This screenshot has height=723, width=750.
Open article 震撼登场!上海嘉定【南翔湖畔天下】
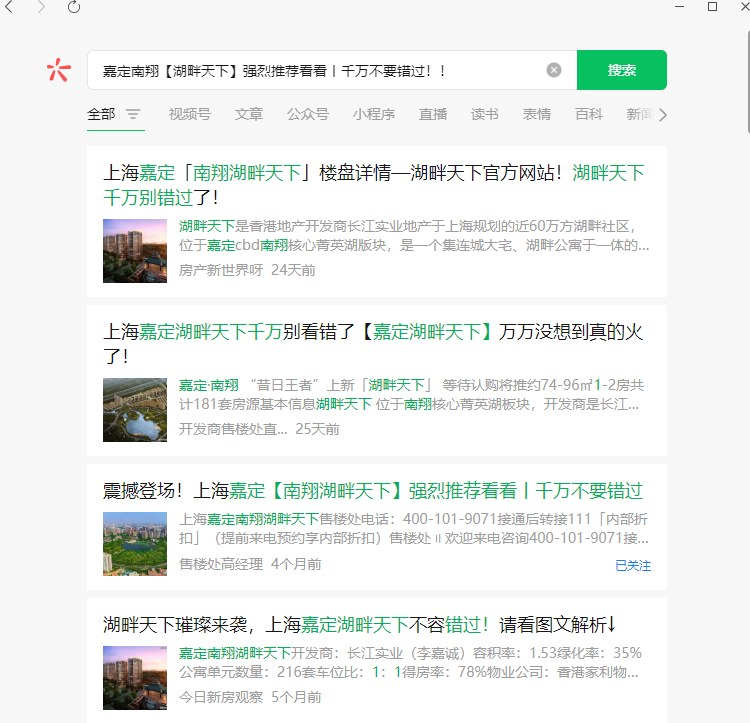[x=373, y=491]
